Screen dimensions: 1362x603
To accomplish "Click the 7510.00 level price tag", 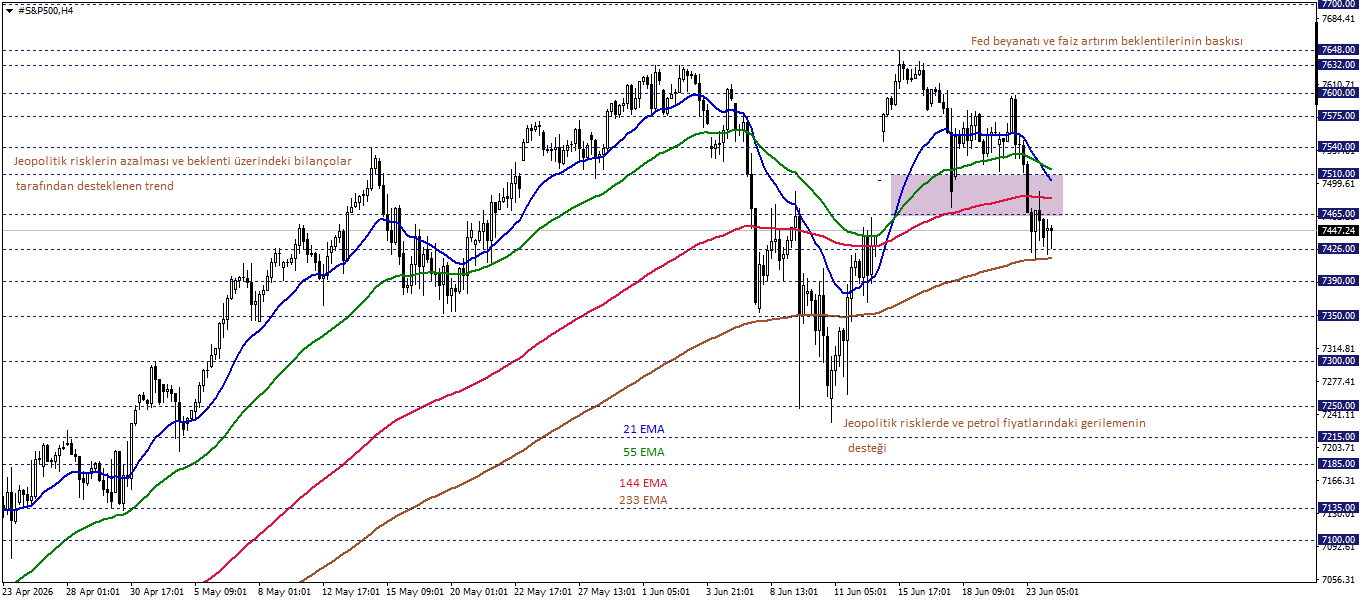I will (1338, 174).
